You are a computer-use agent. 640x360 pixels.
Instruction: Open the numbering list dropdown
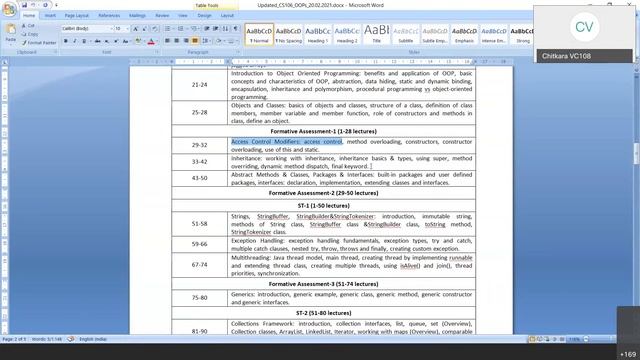pyautogui.click(x=187, y=29)
